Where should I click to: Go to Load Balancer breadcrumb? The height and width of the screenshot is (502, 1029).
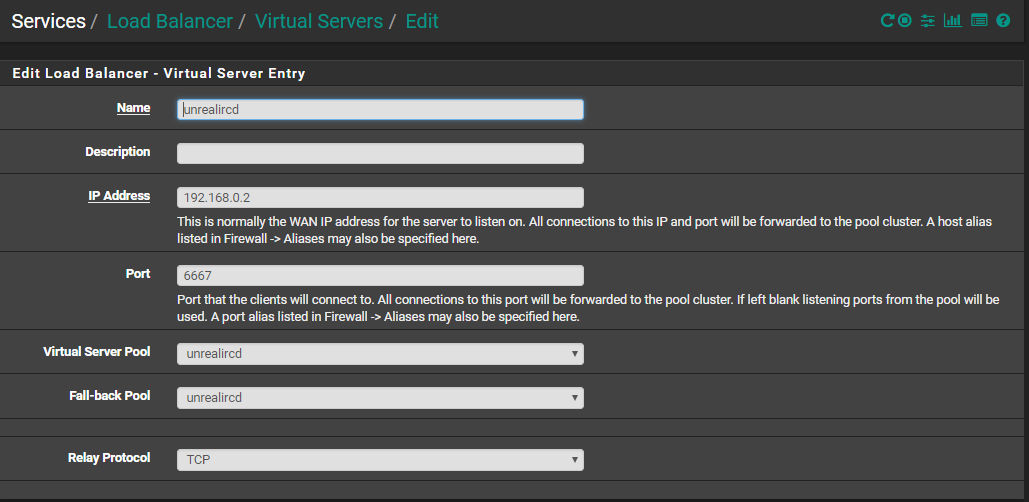coord(169,21)
